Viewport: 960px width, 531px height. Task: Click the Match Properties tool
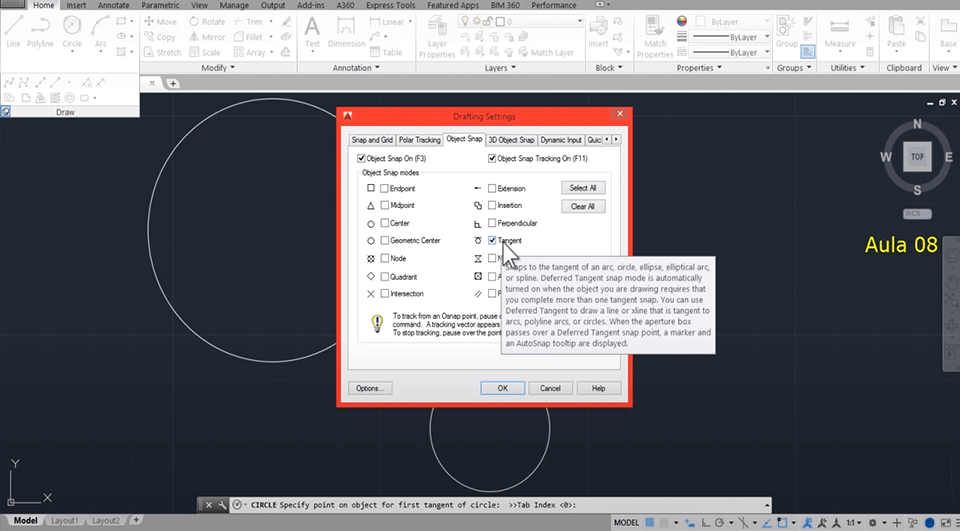point(654,37)
